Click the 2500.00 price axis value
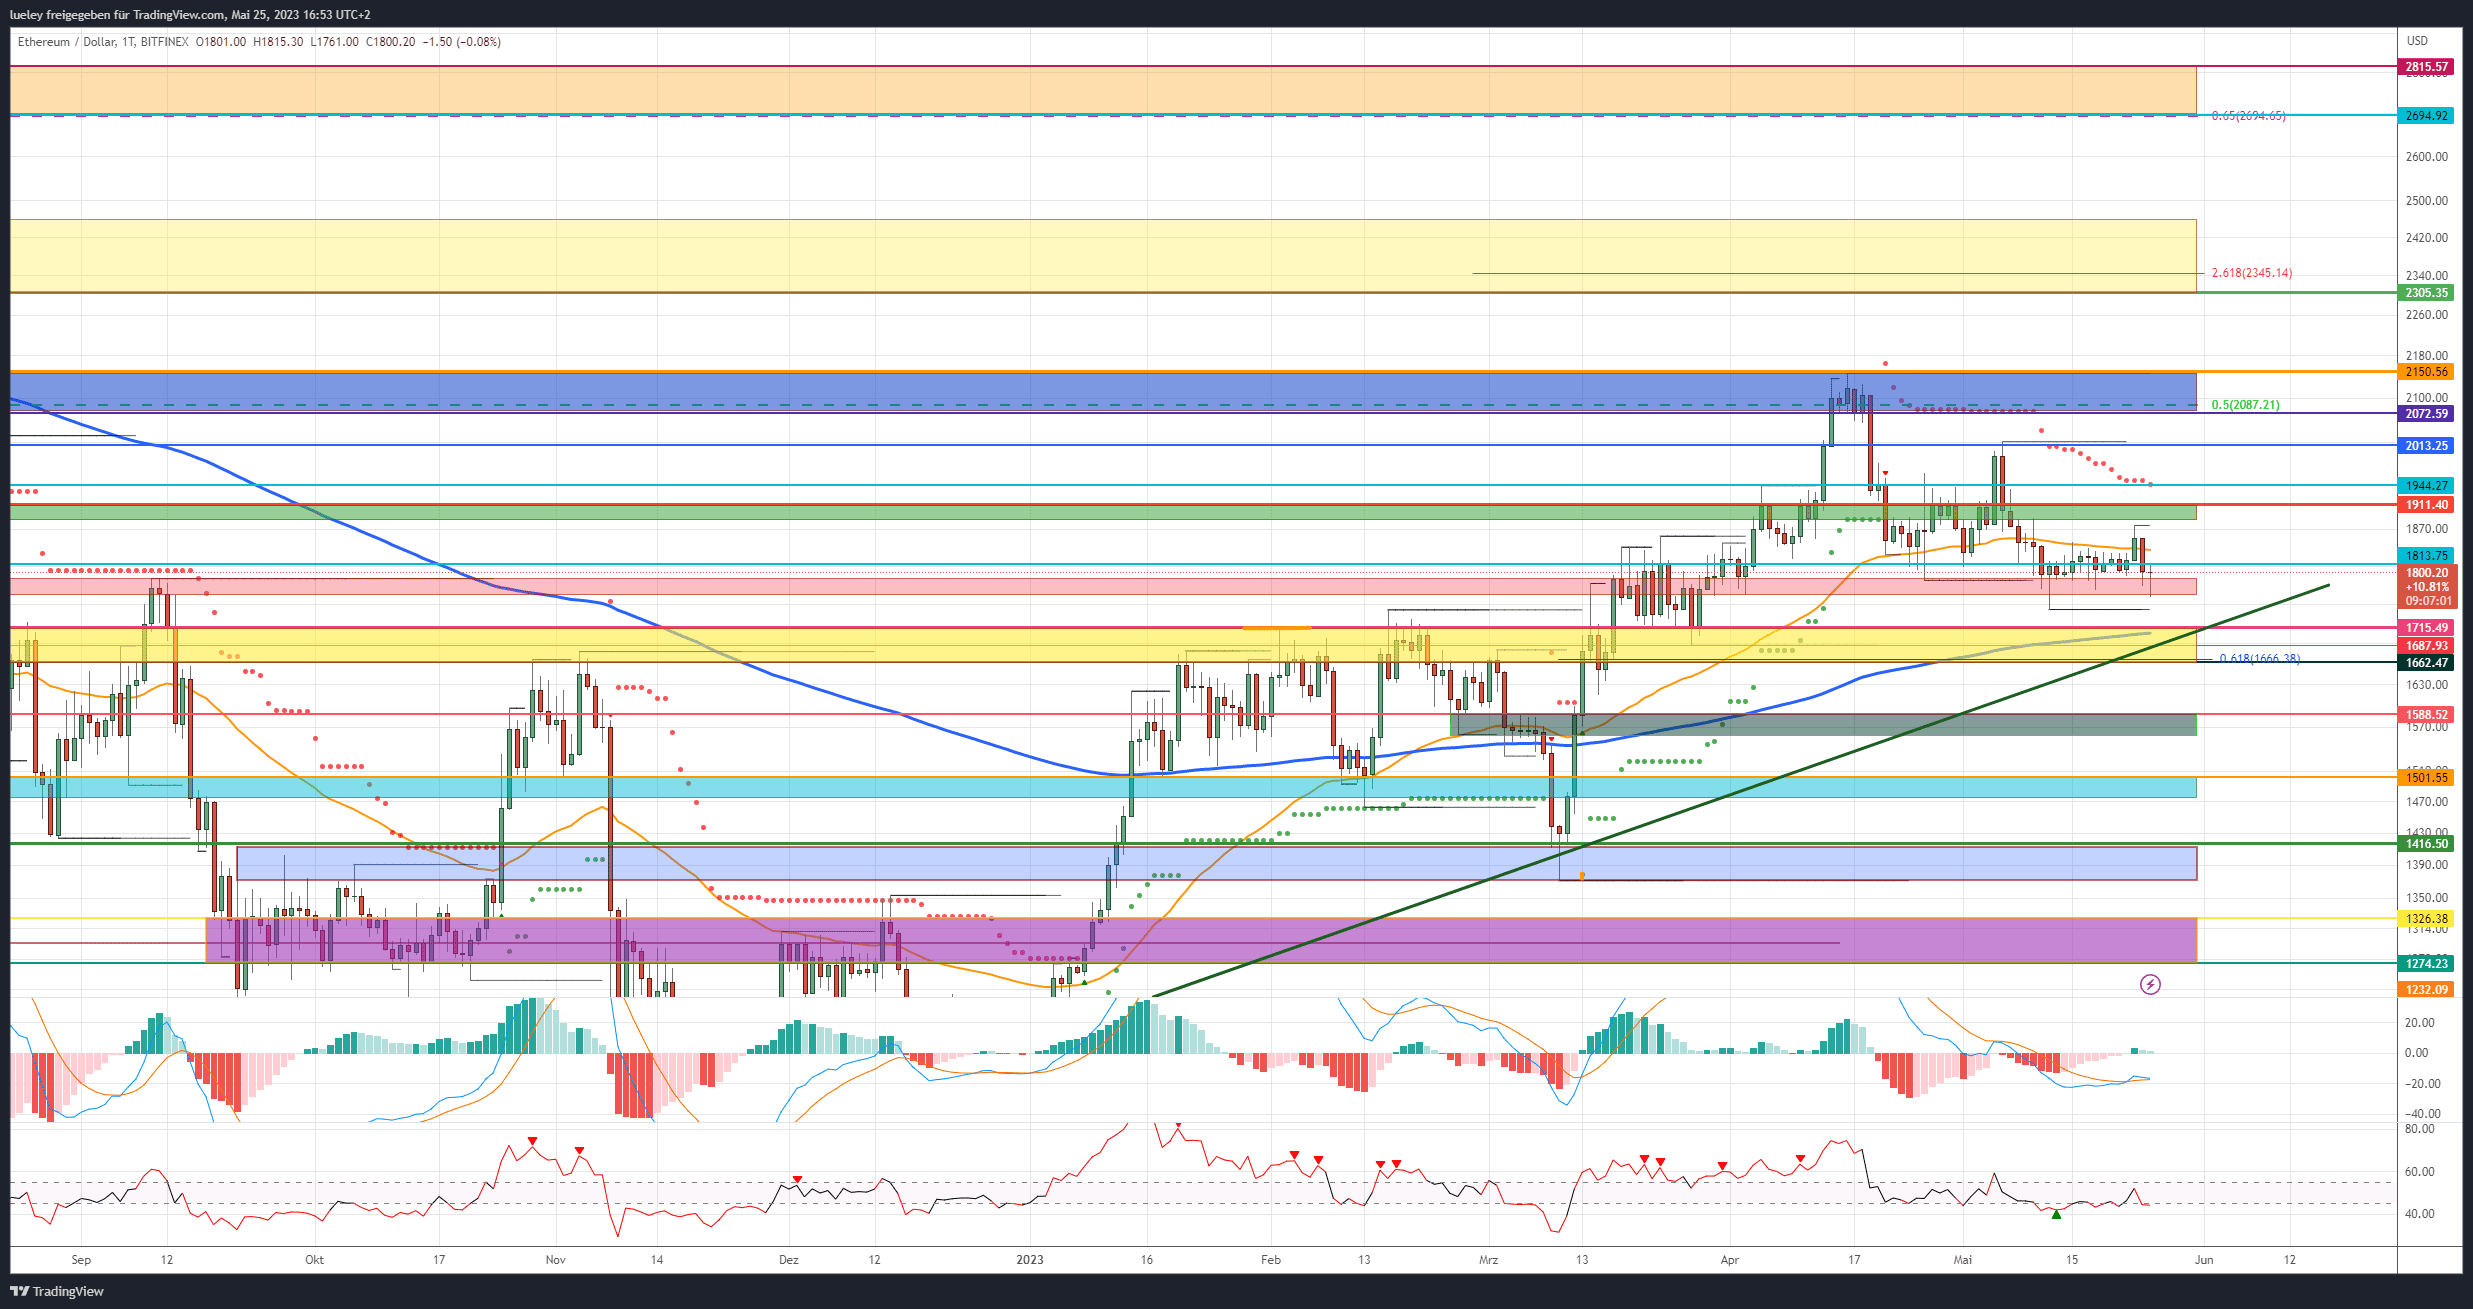This screenshot has width=2473, height=1309. coord(2427,201)
